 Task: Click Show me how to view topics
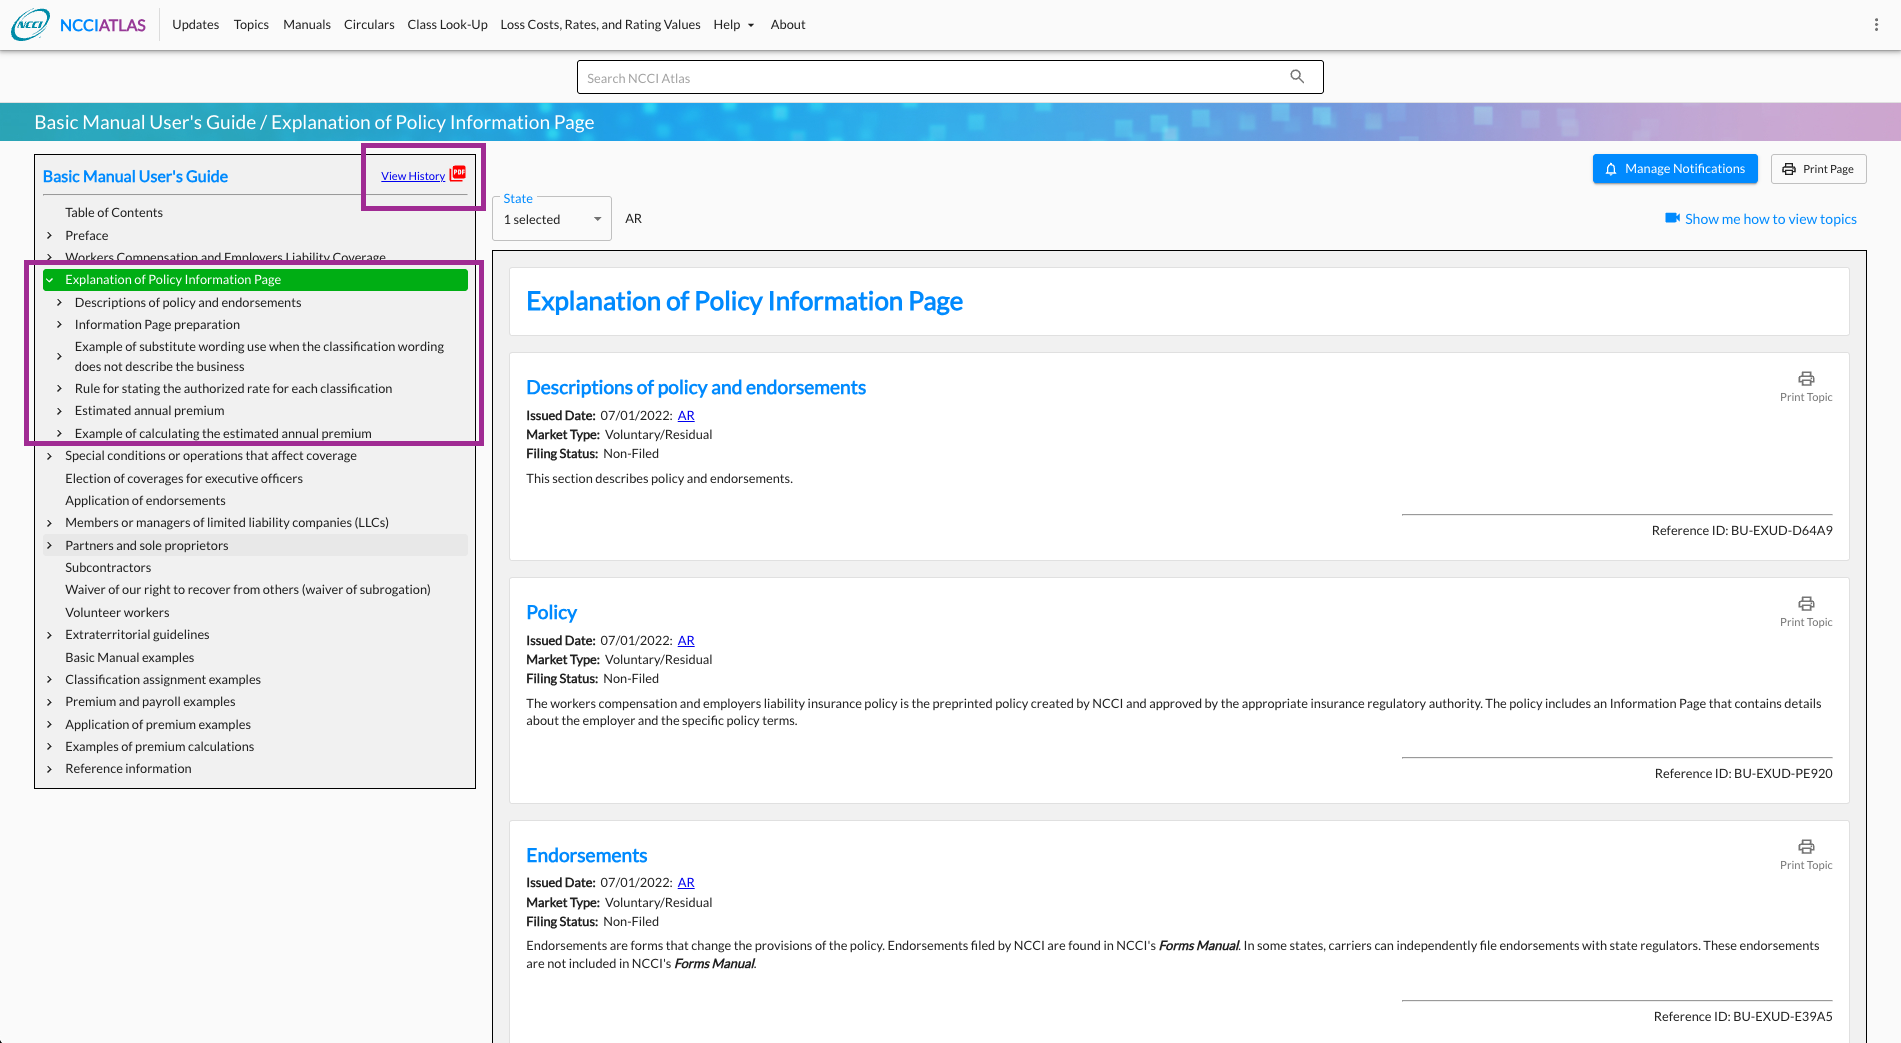[x=1770, y=219]
